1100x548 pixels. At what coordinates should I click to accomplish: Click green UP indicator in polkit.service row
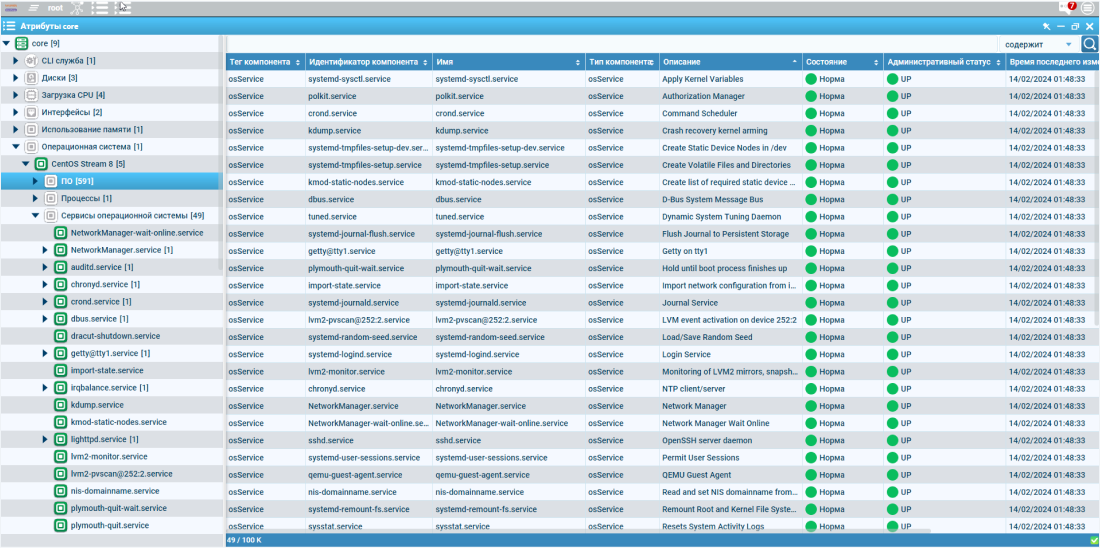point(892,96)
